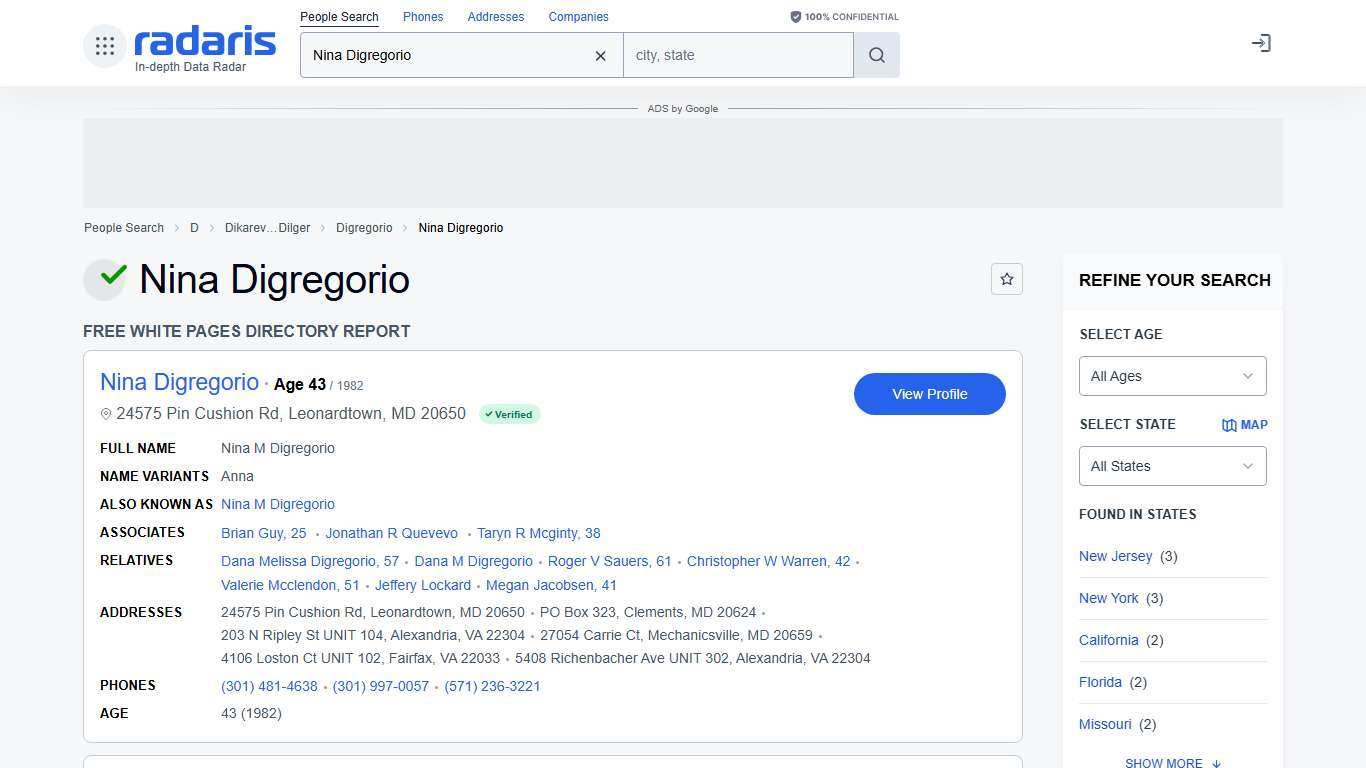Open relative Dana Melissa Digregorio, 57
The image size is (1366, 768).
click(310, 561)
